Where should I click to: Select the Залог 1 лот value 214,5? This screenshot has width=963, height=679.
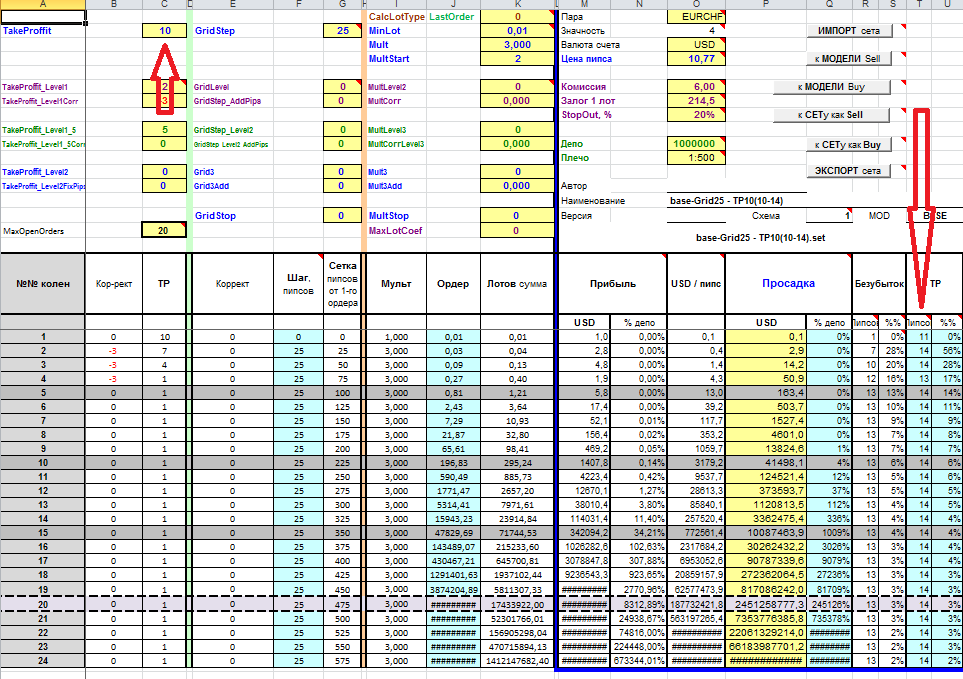pos(696,101)
